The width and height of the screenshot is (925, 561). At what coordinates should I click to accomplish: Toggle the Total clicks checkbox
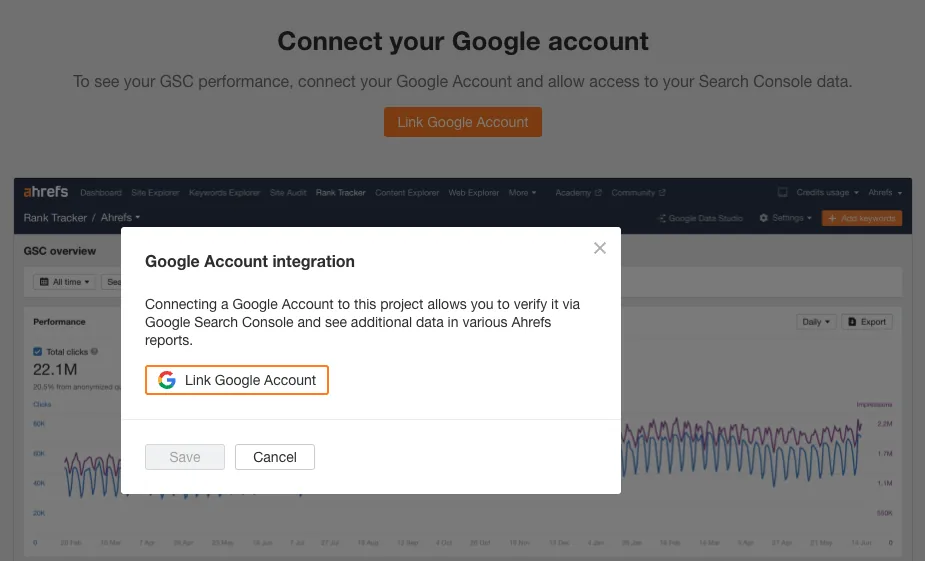click(x=38, y=352)
